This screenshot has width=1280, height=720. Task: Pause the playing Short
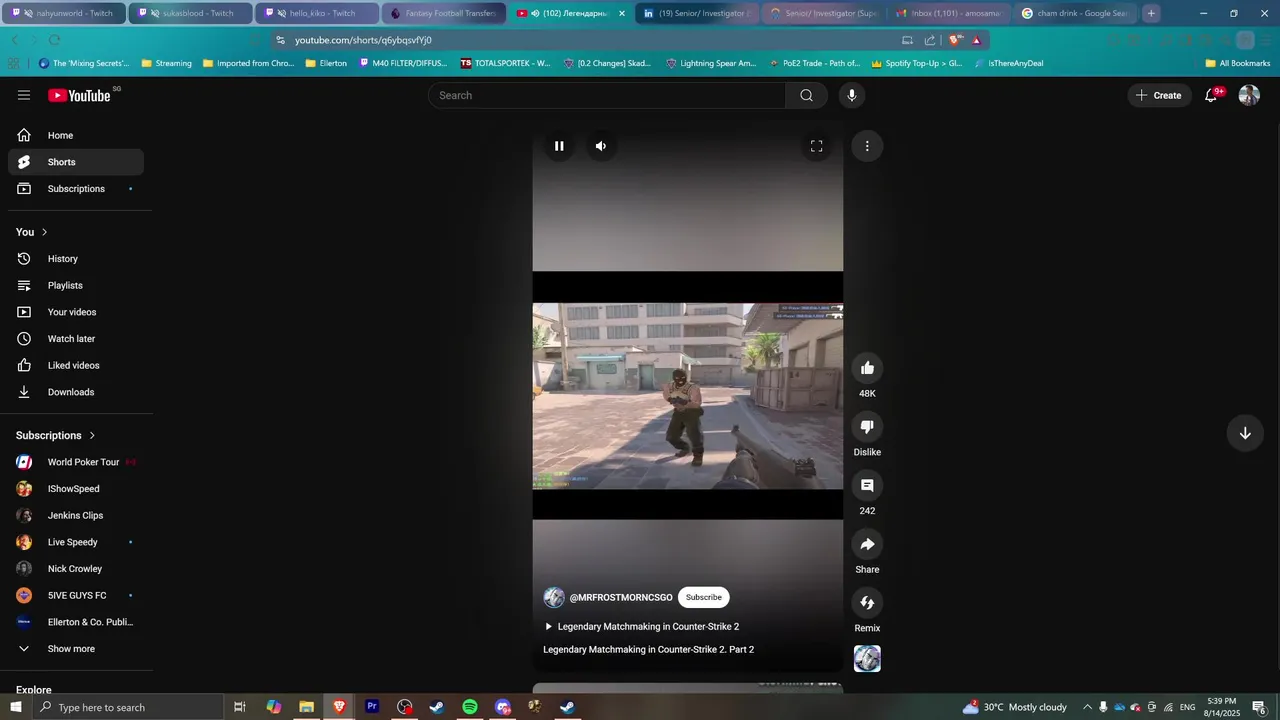(x=559, y=146)
